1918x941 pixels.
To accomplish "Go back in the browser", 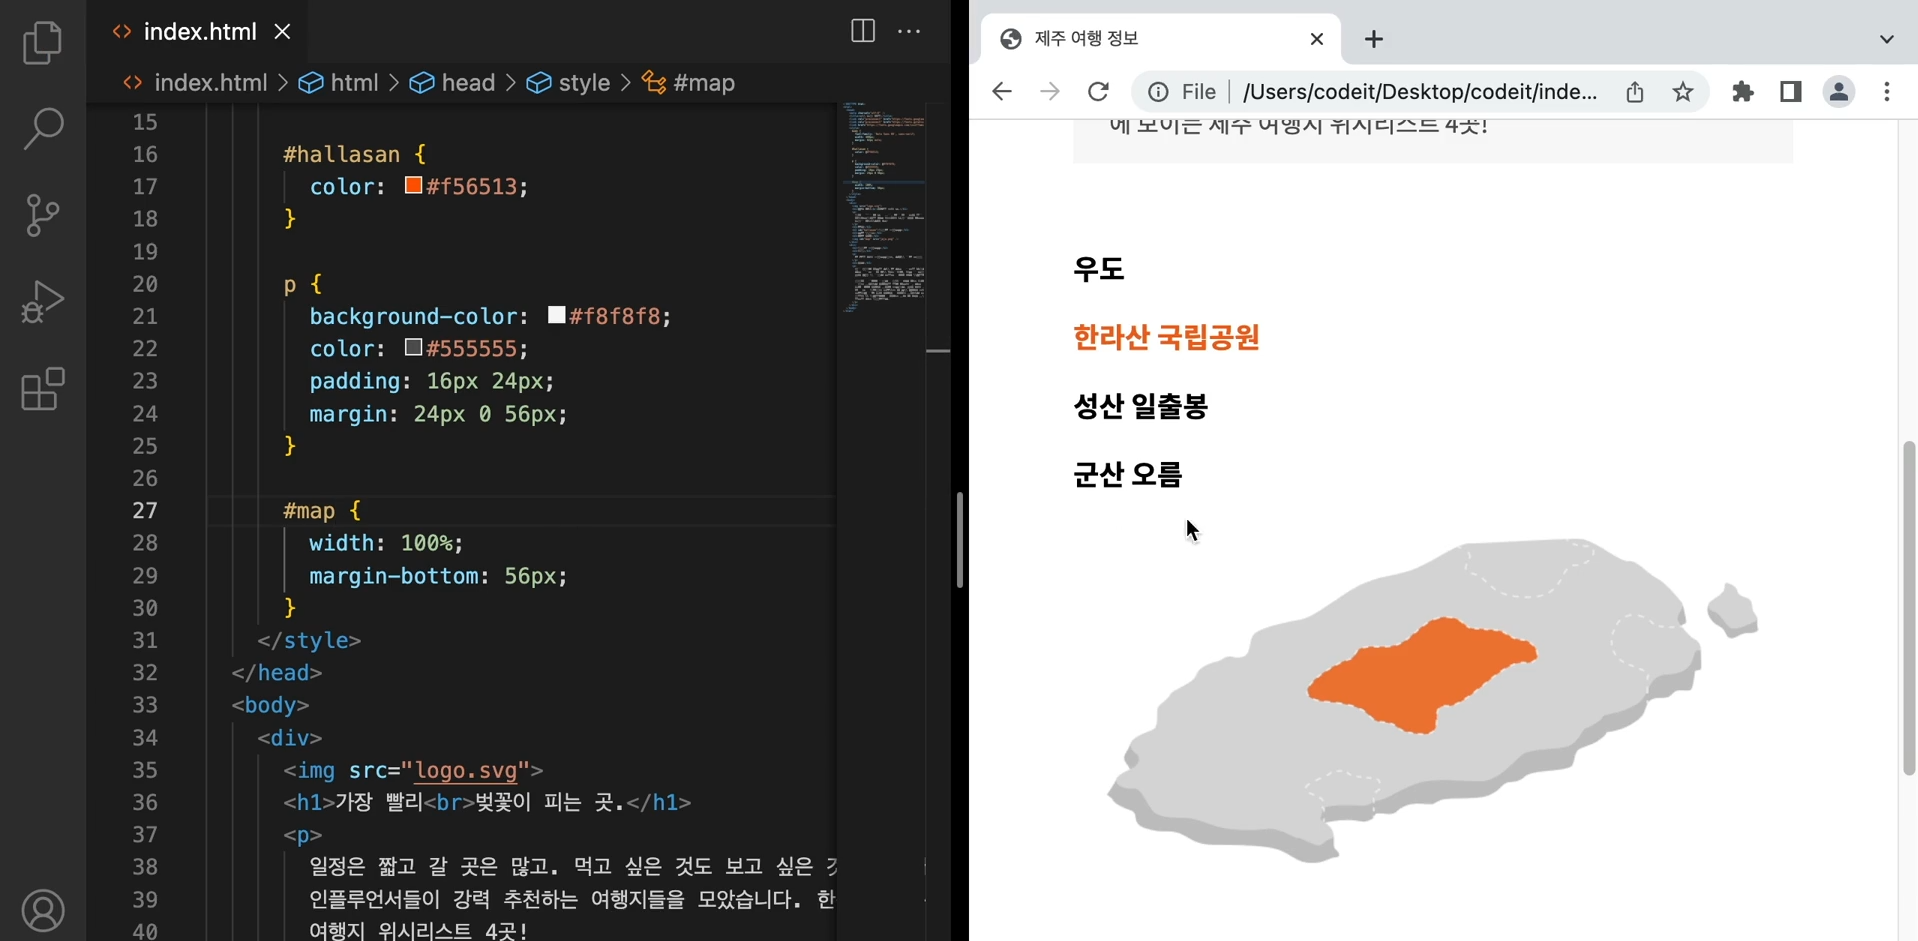I will [1001, 92].
